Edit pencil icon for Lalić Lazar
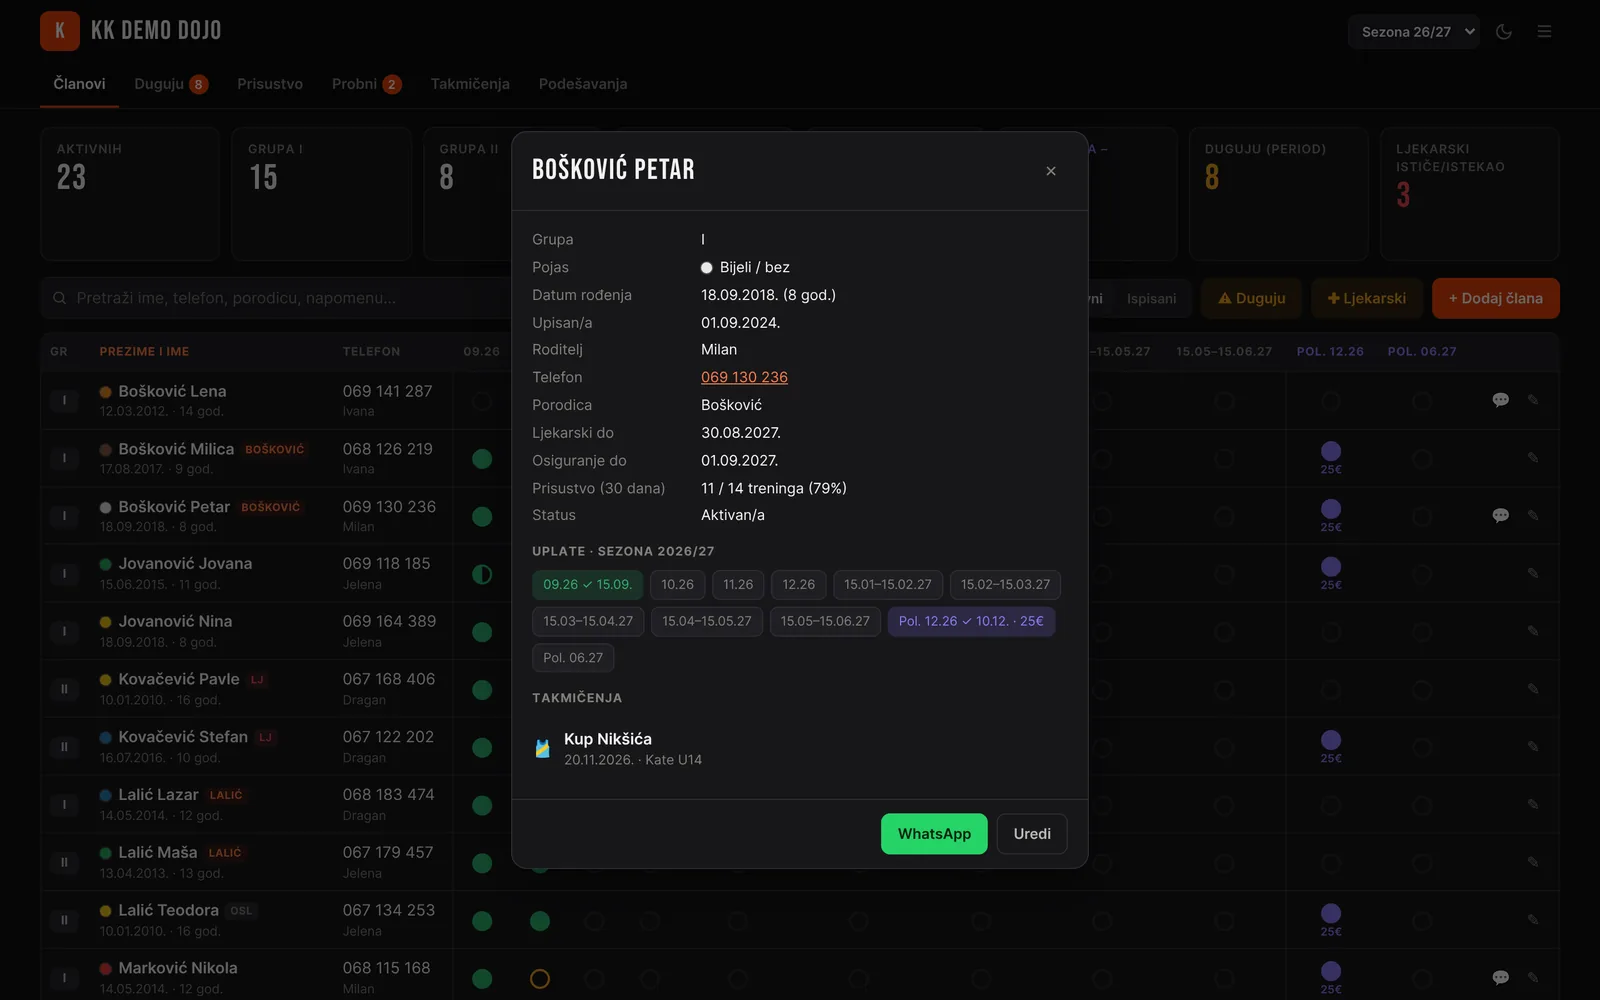 [x=1533, y=805]
